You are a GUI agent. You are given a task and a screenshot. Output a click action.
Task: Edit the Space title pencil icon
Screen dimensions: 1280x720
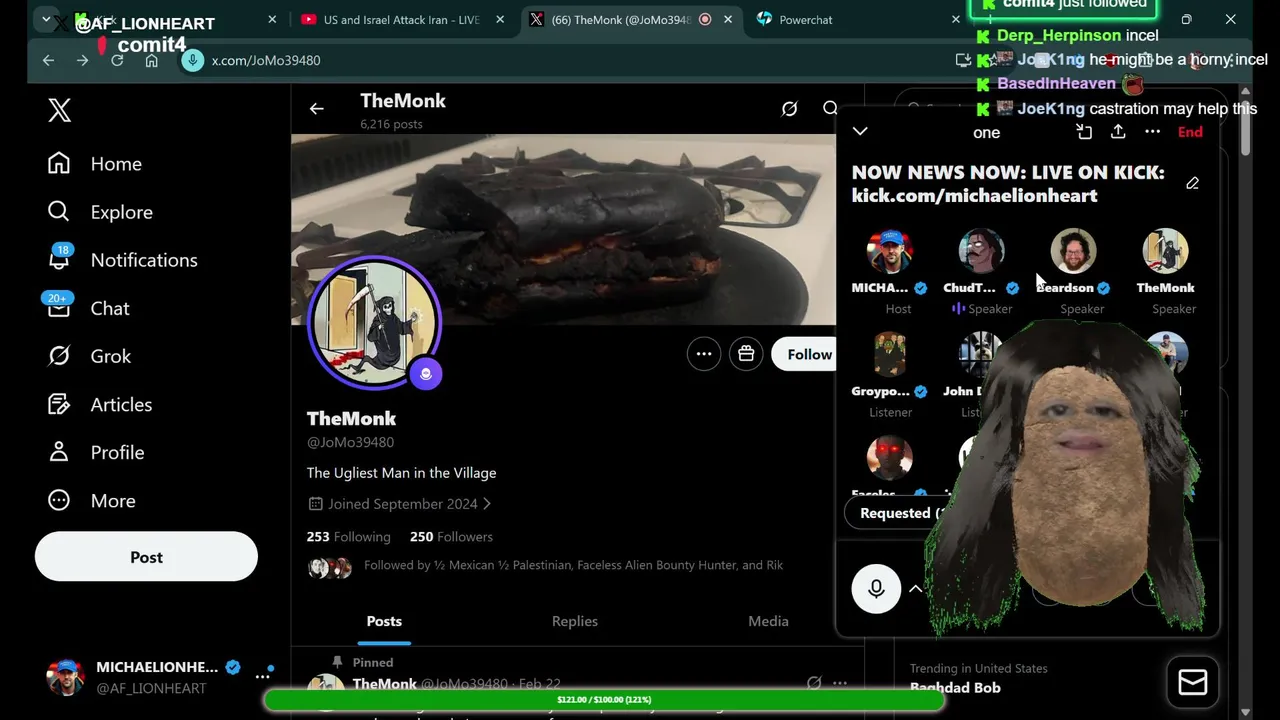1192,183
